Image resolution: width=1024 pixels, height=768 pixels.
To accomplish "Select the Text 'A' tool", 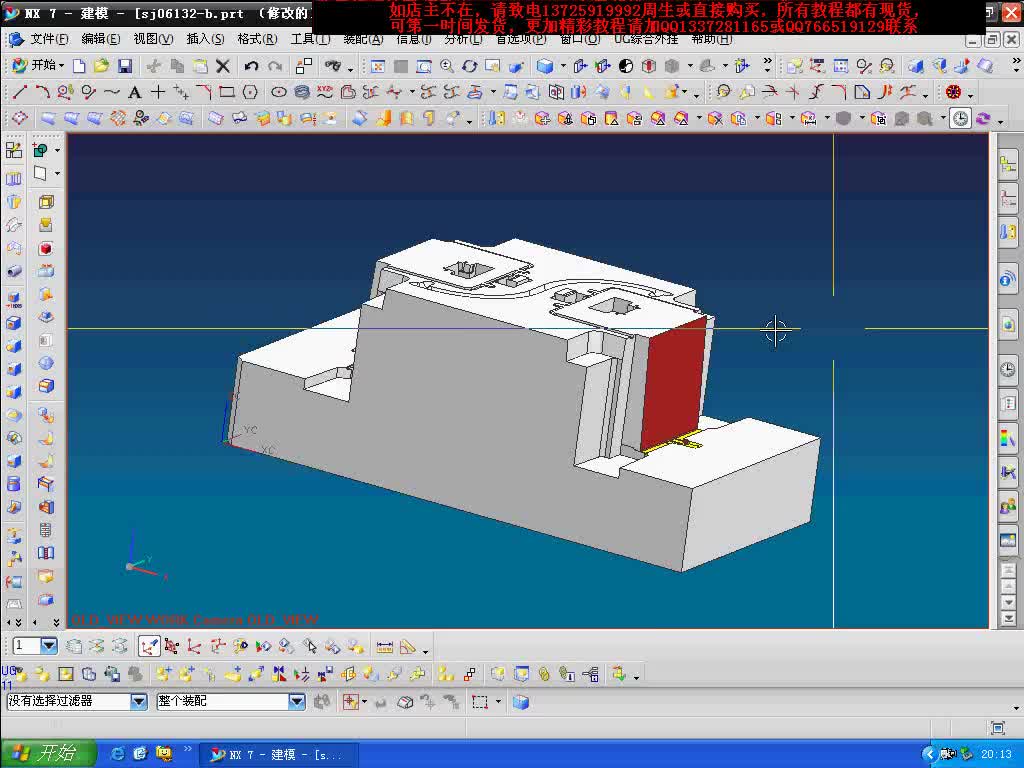I will pyautogui.click(x=135, y=92).
